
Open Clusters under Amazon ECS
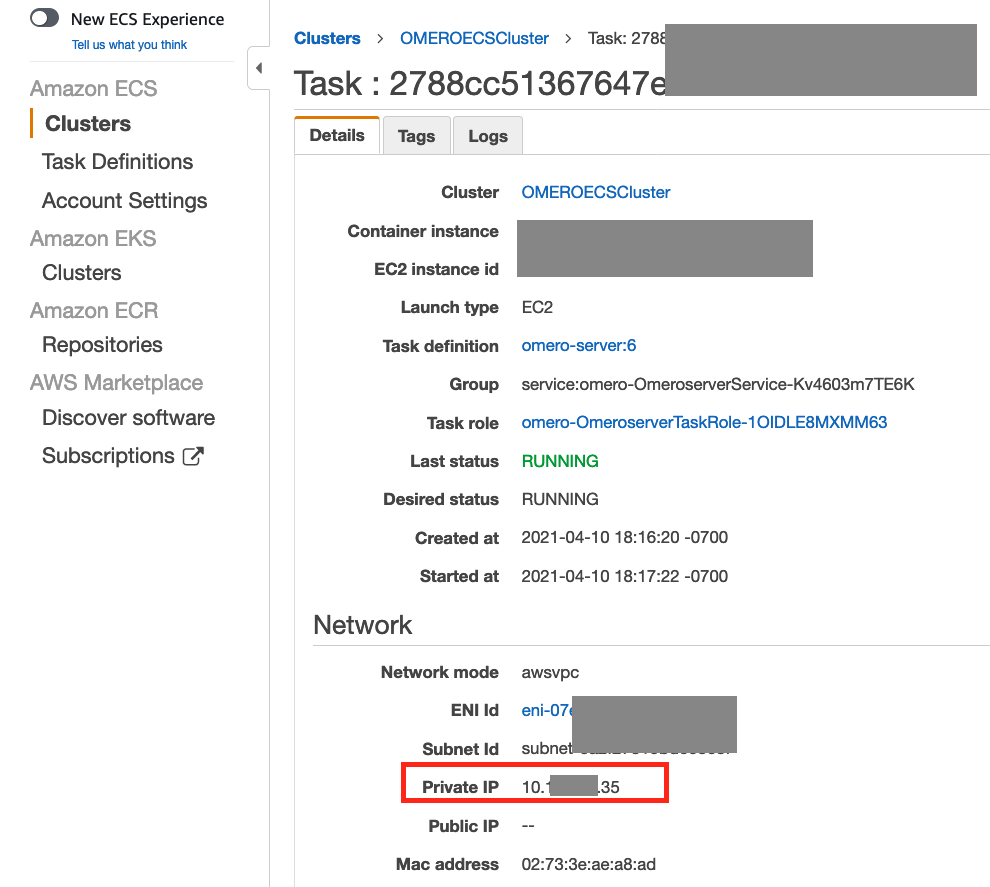pos(88,124)
